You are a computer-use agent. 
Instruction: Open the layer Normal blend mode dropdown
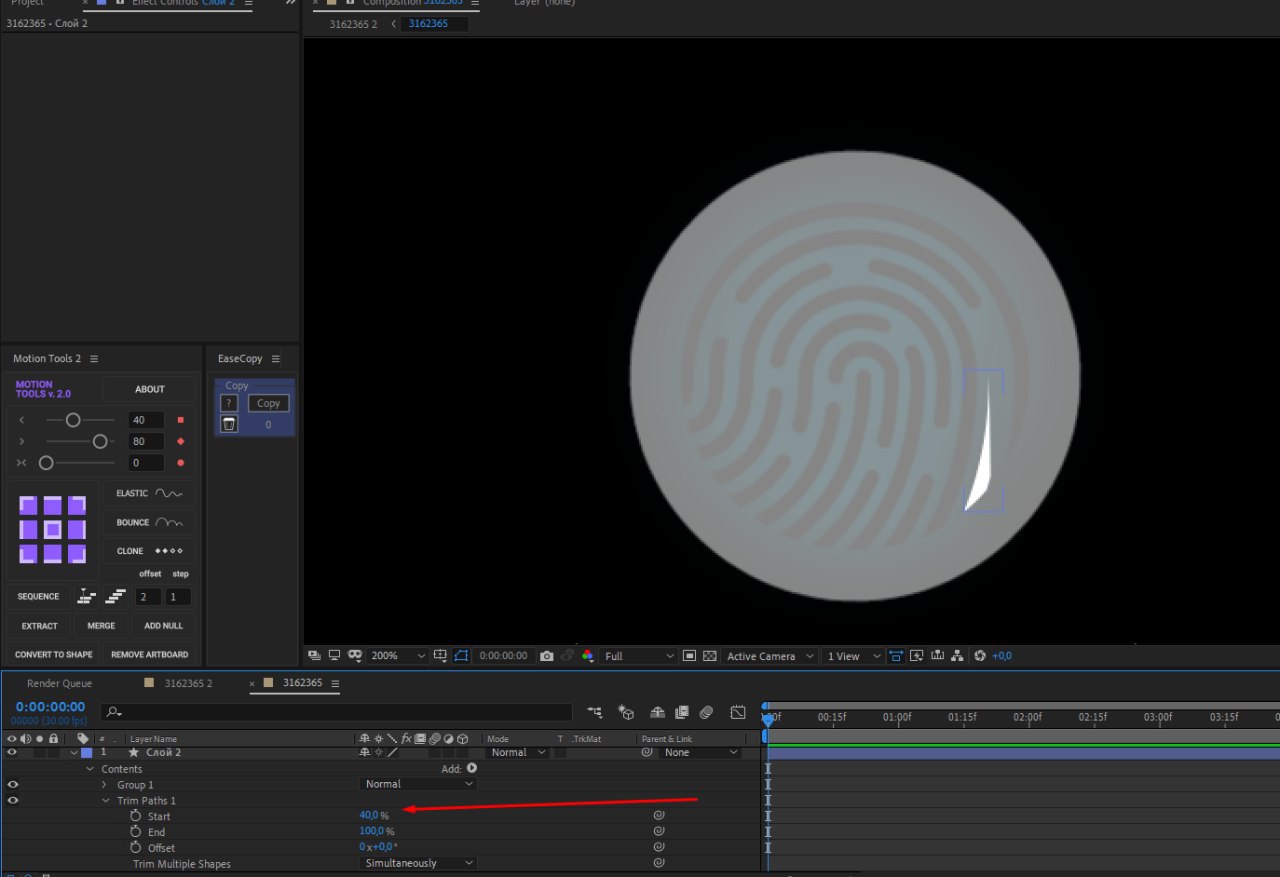click(517, 752)
